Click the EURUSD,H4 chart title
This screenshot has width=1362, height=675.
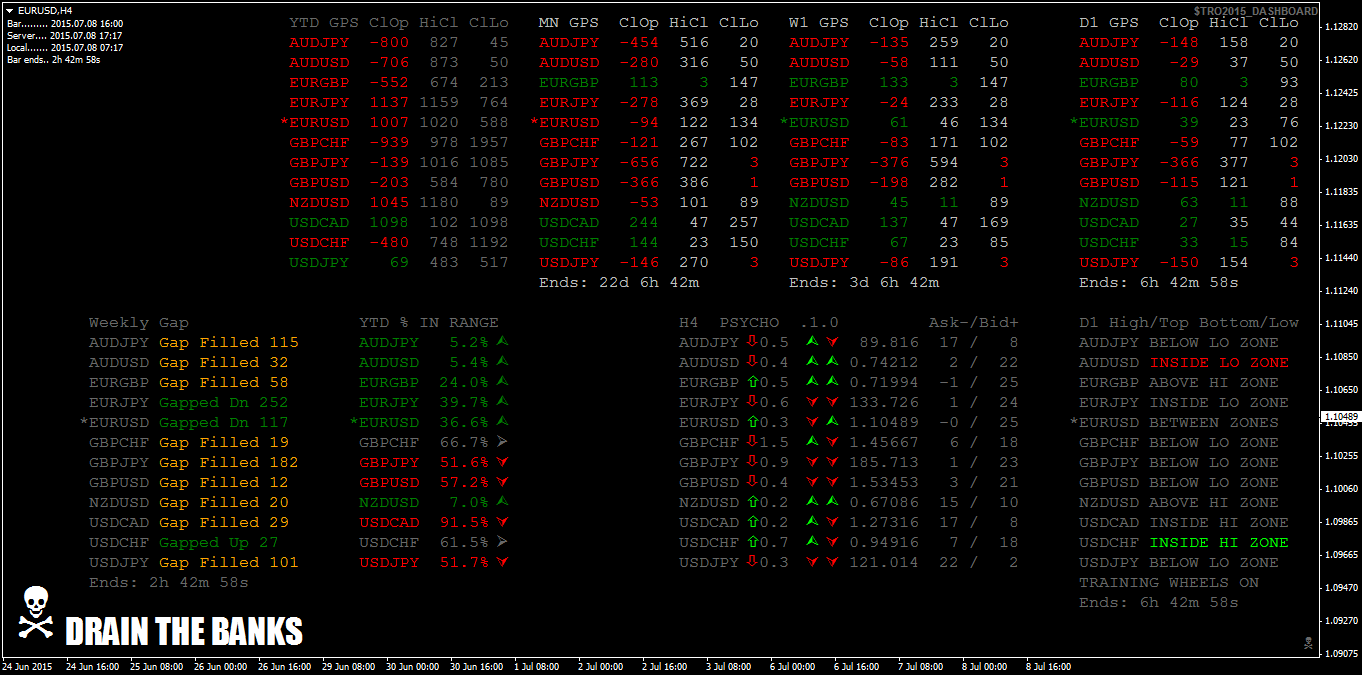[45, 10]
